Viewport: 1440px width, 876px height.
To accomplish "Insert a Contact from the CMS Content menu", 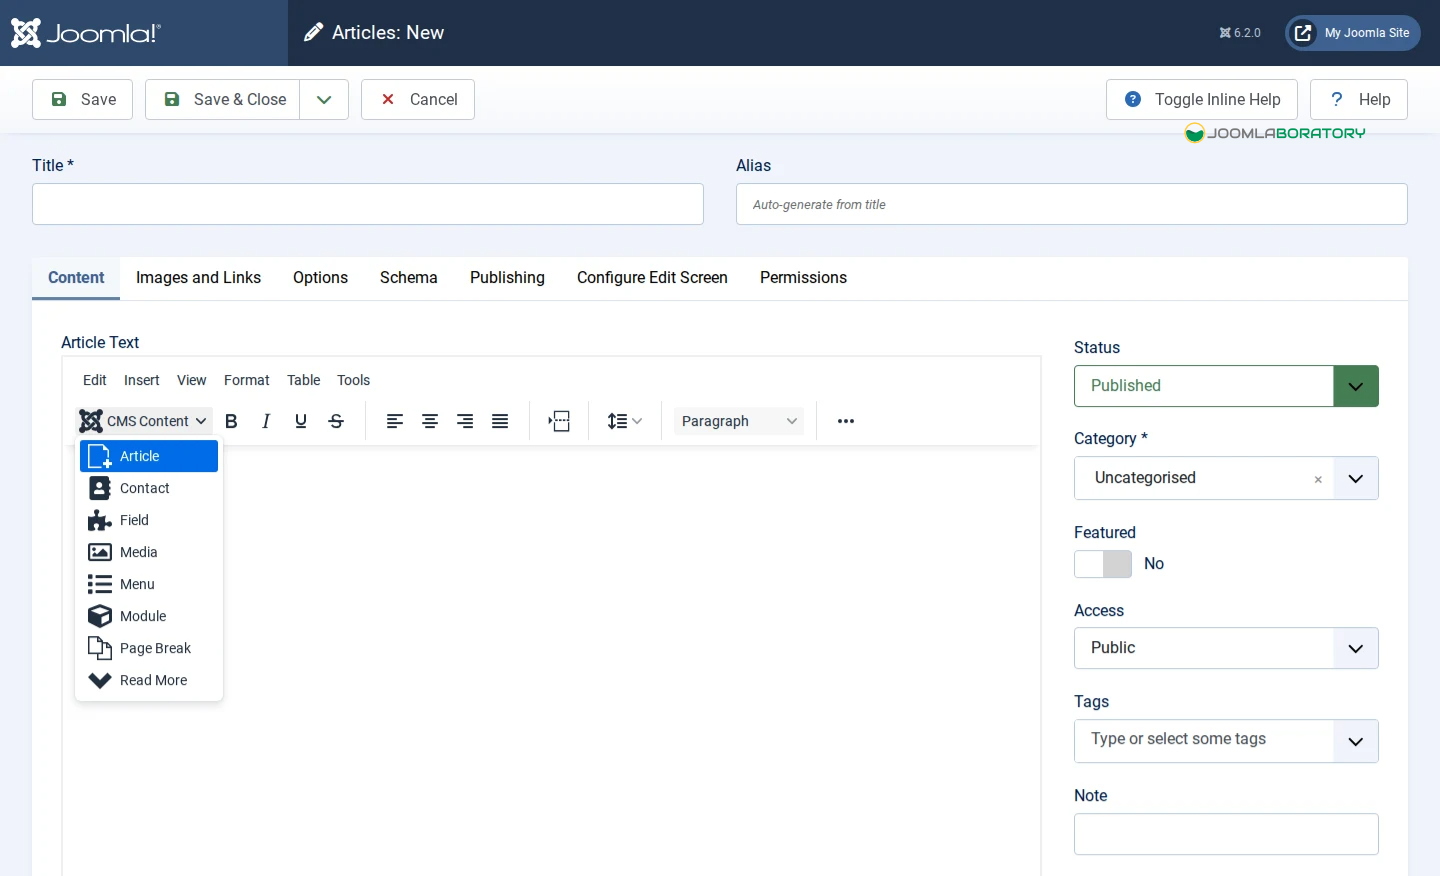I will pos(149,488).
